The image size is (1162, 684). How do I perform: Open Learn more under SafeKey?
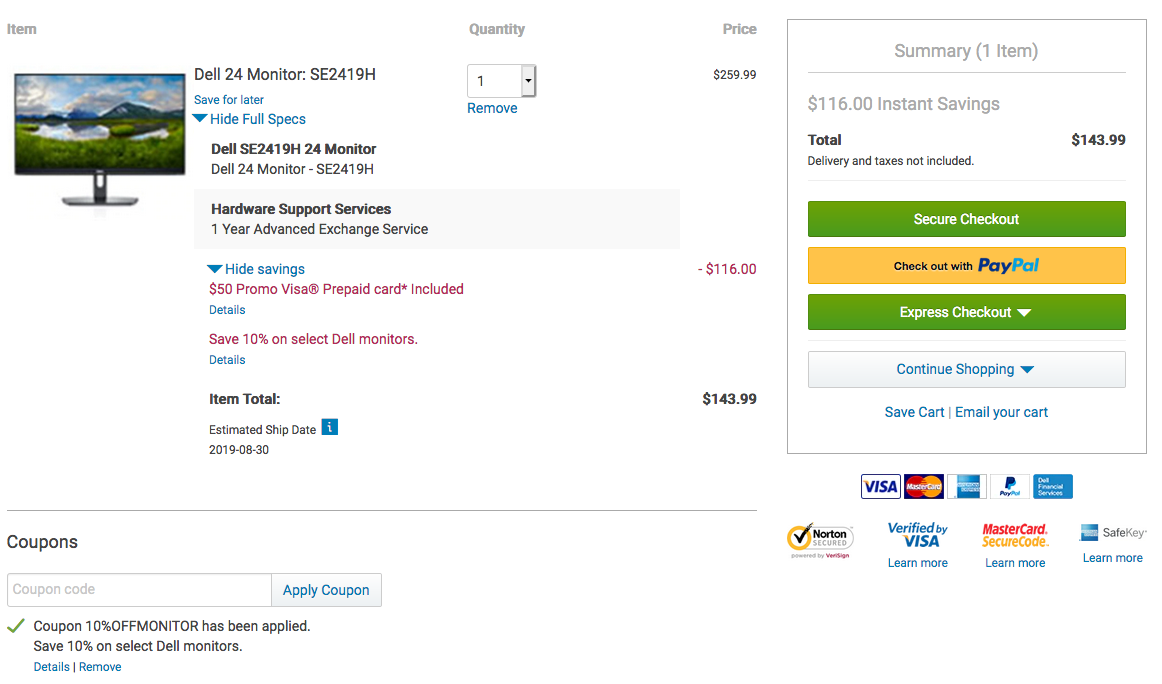pos(1112,557)
